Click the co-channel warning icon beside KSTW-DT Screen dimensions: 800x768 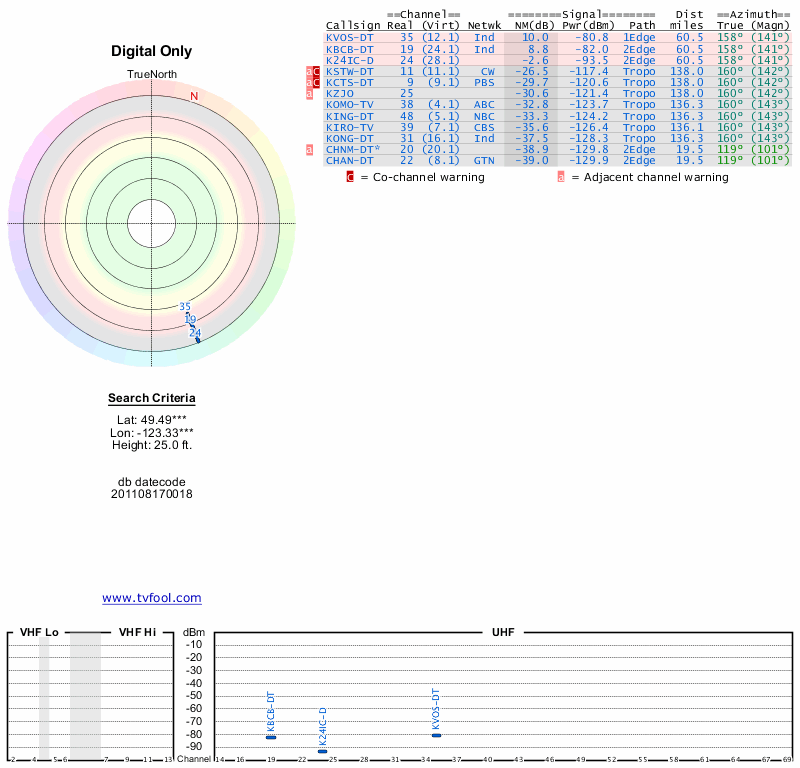tap(316, 72)
